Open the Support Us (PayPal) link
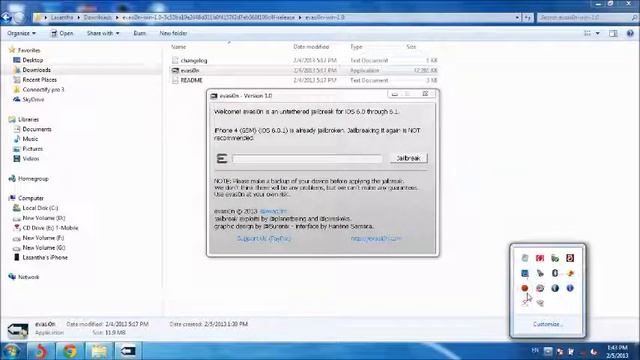Image resolution: width=640 pixels, height=360 pixels. coord(264,238)
